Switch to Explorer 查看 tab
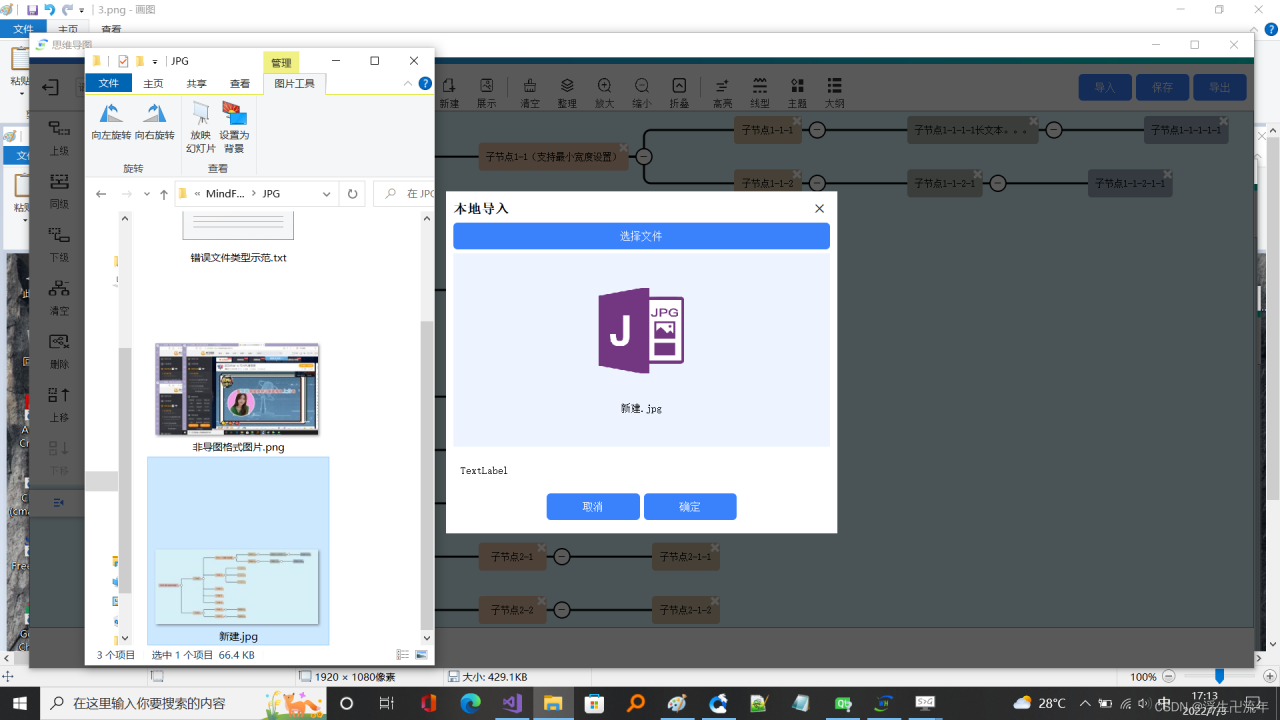The width and height of the screenshot is (1280, 720). (x=240, y=84)
